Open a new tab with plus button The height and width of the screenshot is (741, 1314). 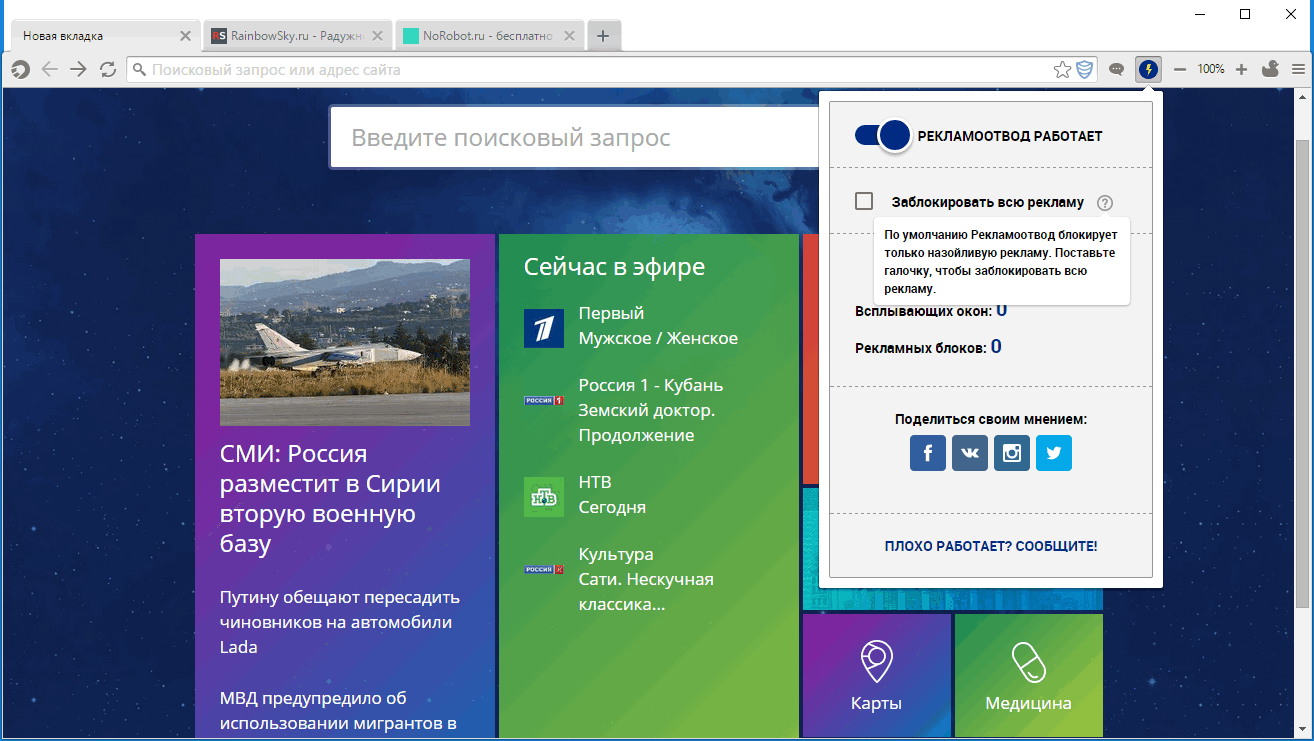[x=603, y=36]
